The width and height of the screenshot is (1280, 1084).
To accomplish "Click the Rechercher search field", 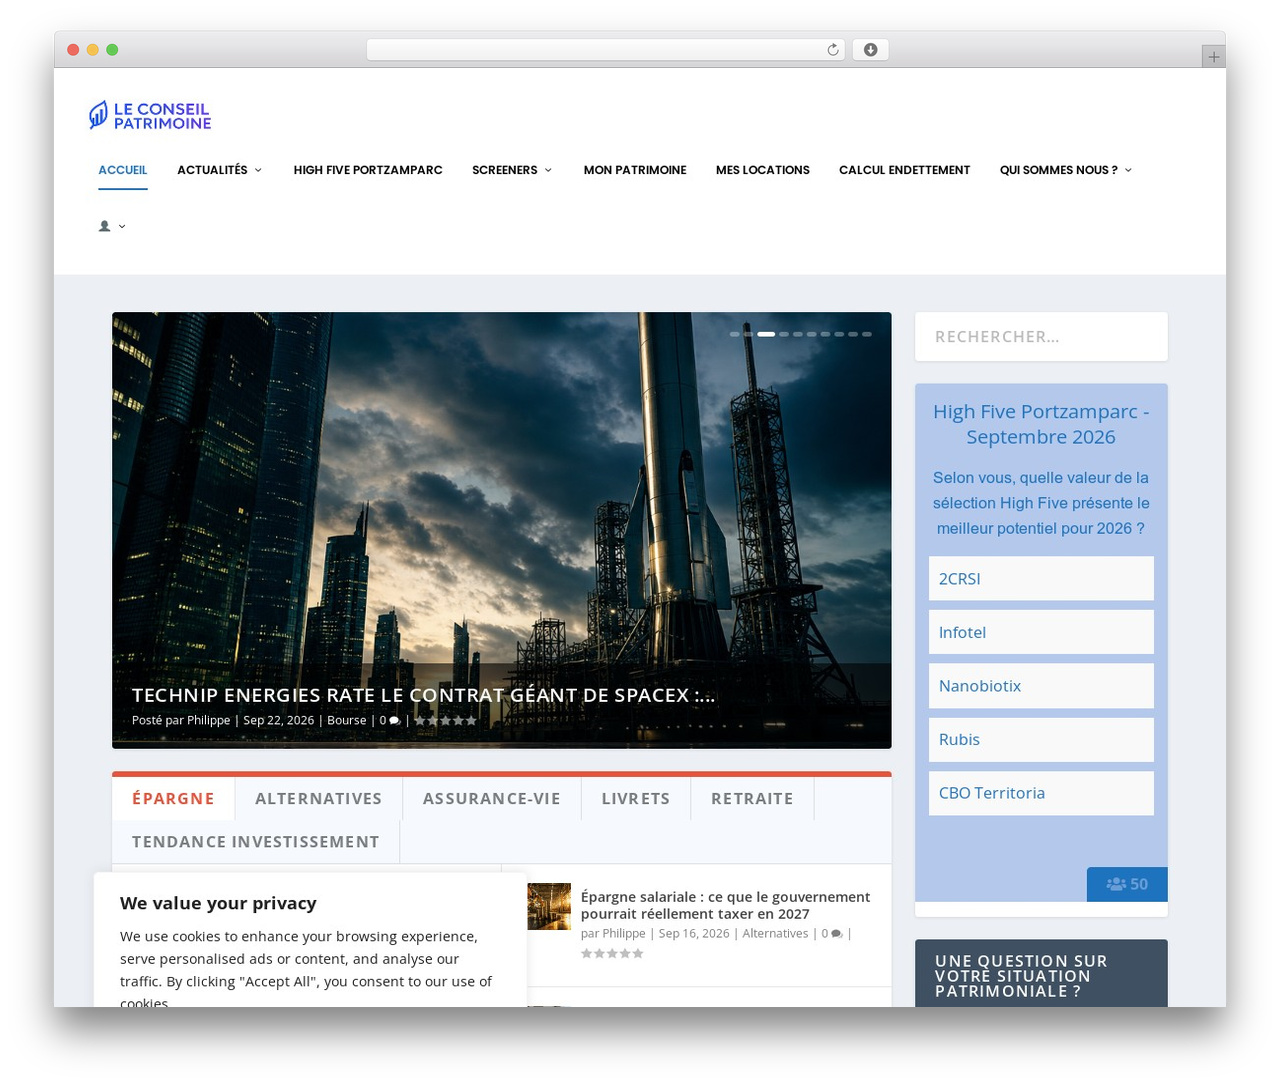I will click(x=1041, y=336).
